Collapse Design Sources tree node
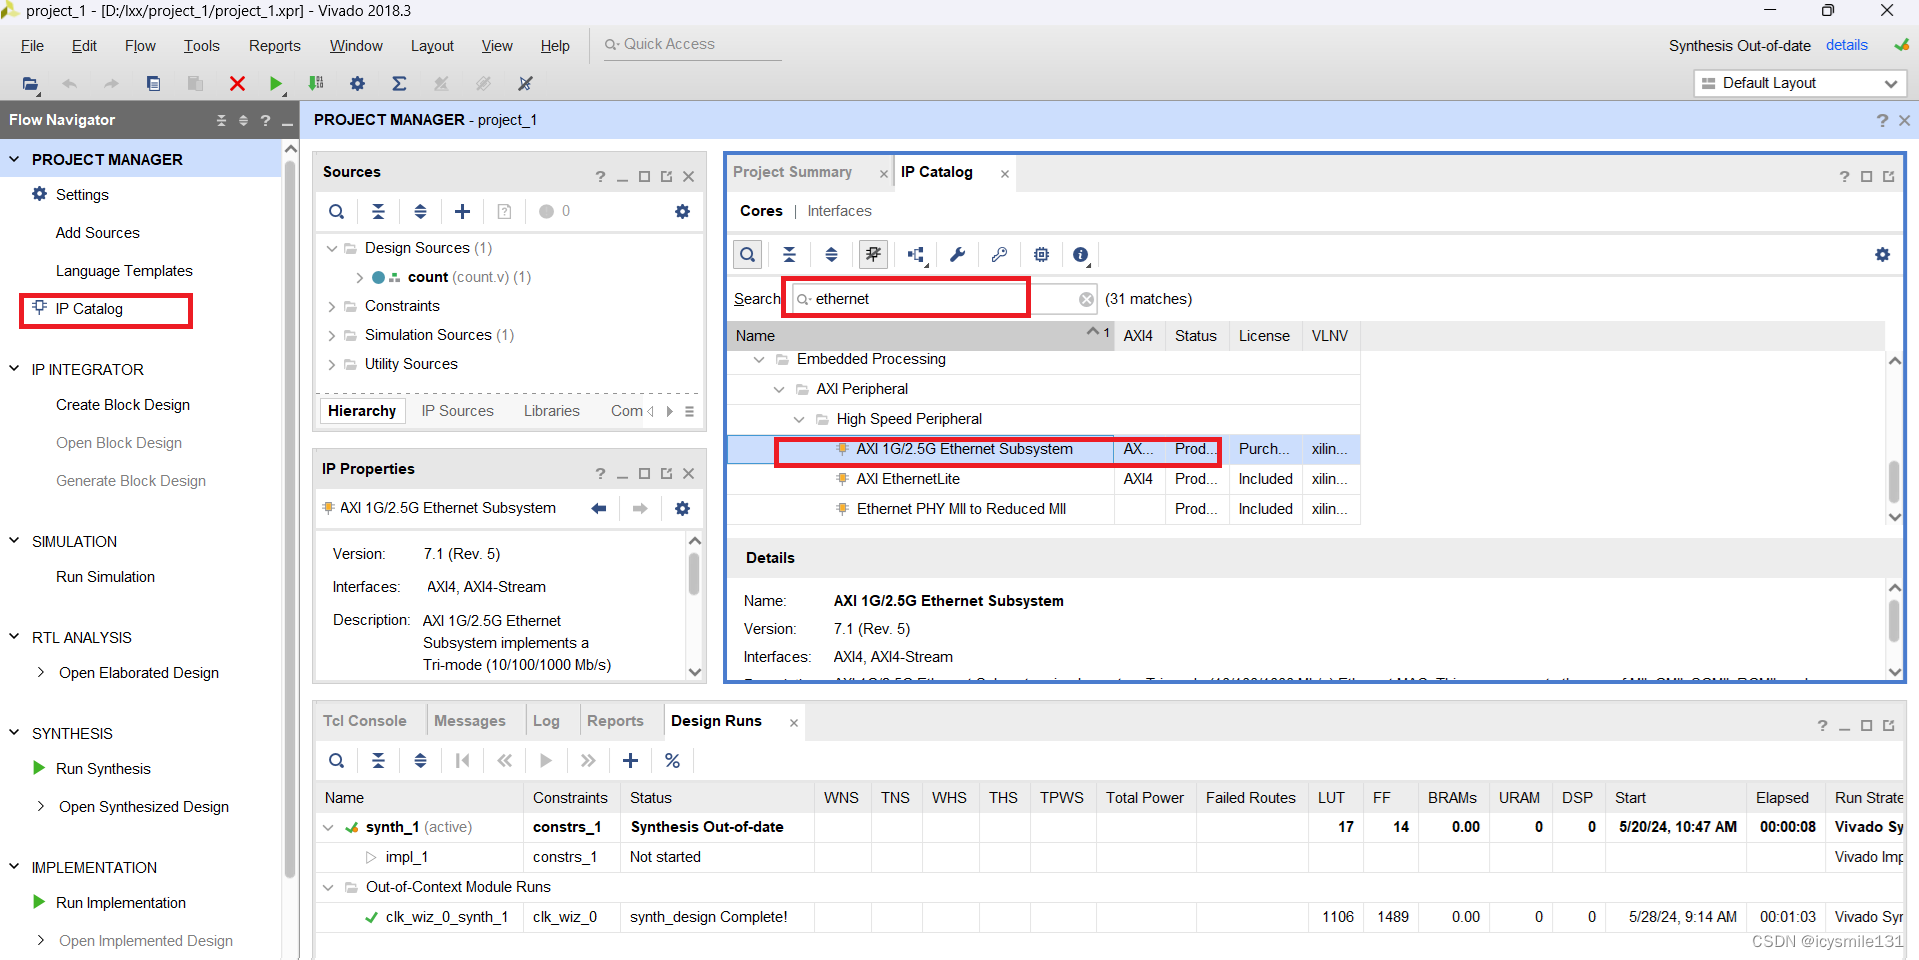The width and height of the screenshot is (1919, 960). 331,248
